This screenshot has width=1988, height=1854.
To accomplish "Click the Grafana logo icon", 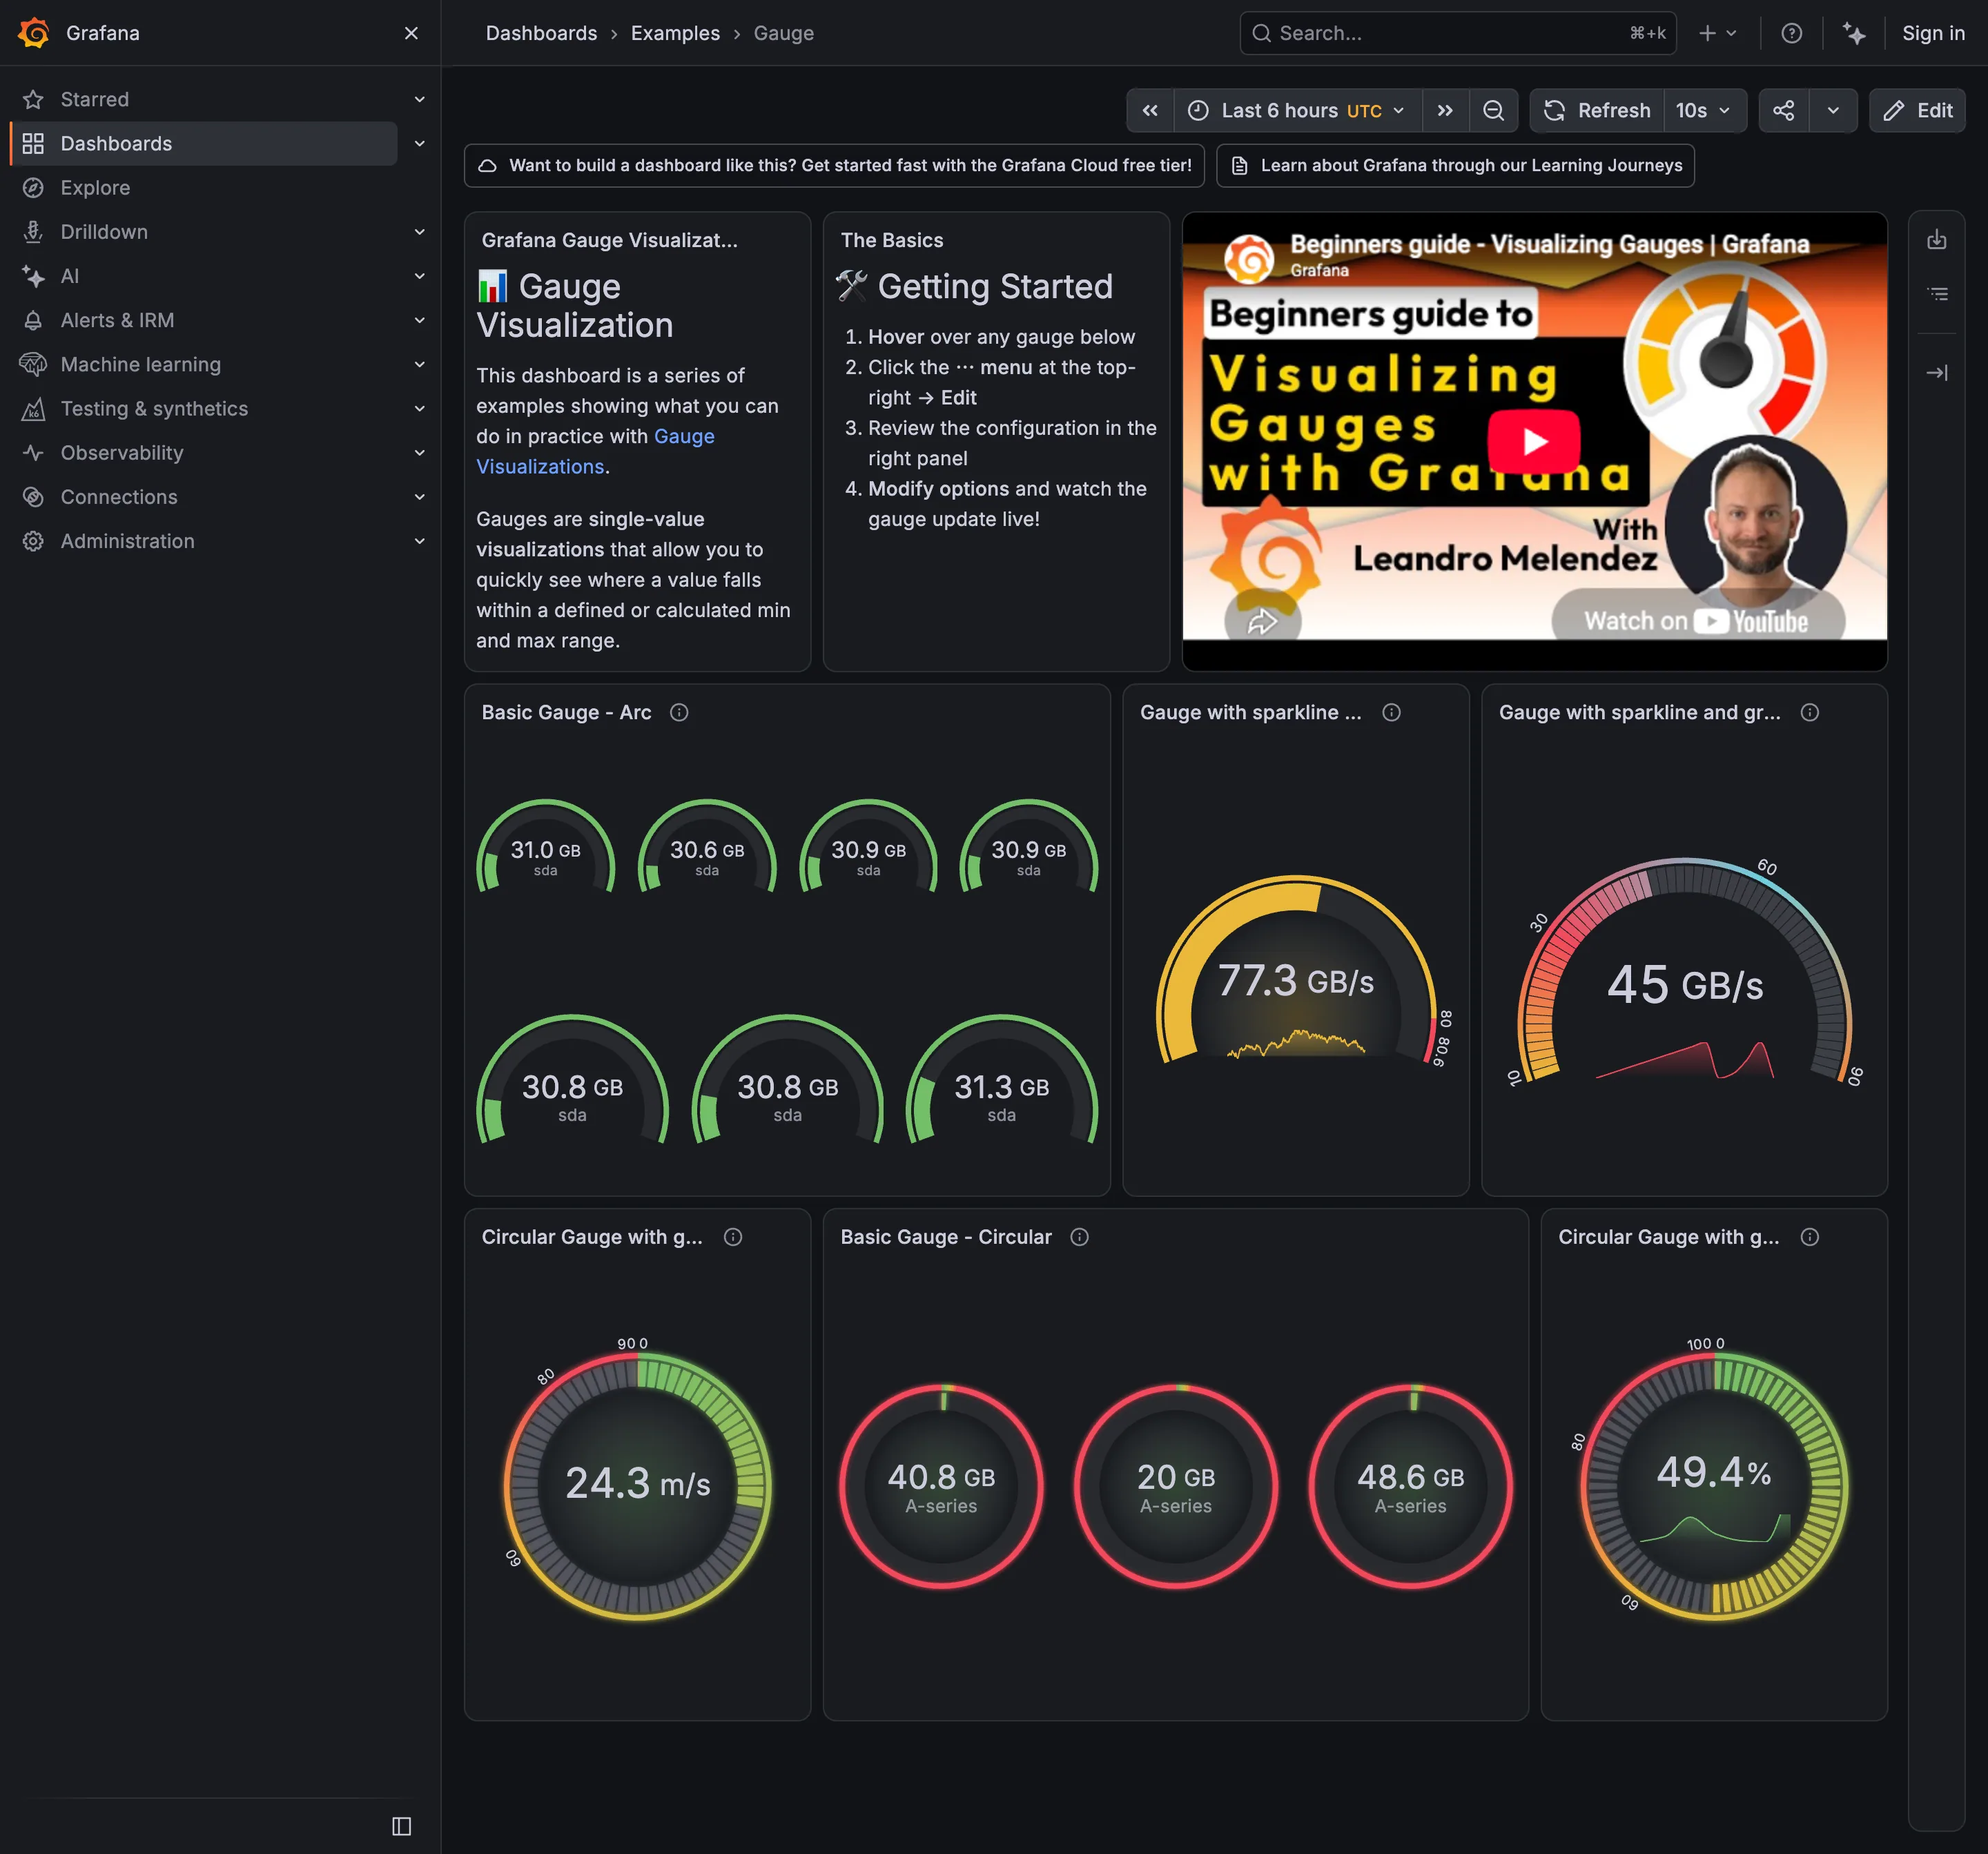I will point(33,33).
